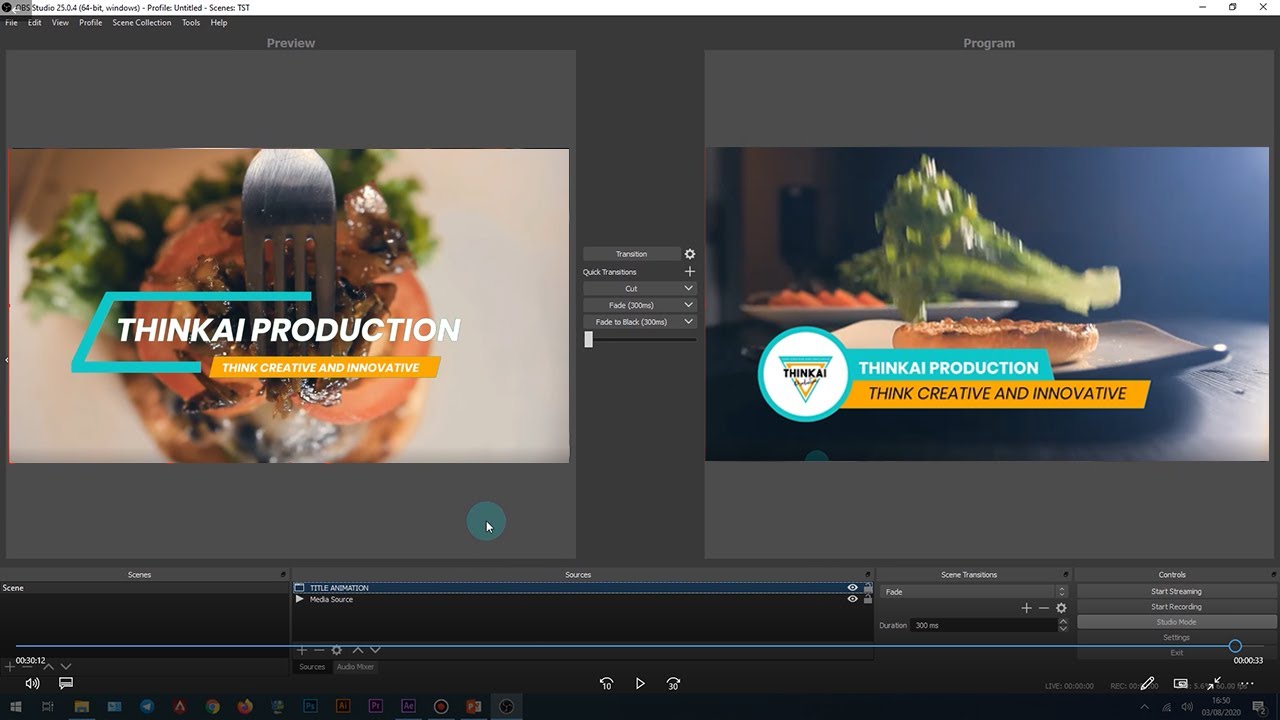Add a new source in Sources panel
The height and width of the screenshot is (720, 1280).
[x=302, y=650]
